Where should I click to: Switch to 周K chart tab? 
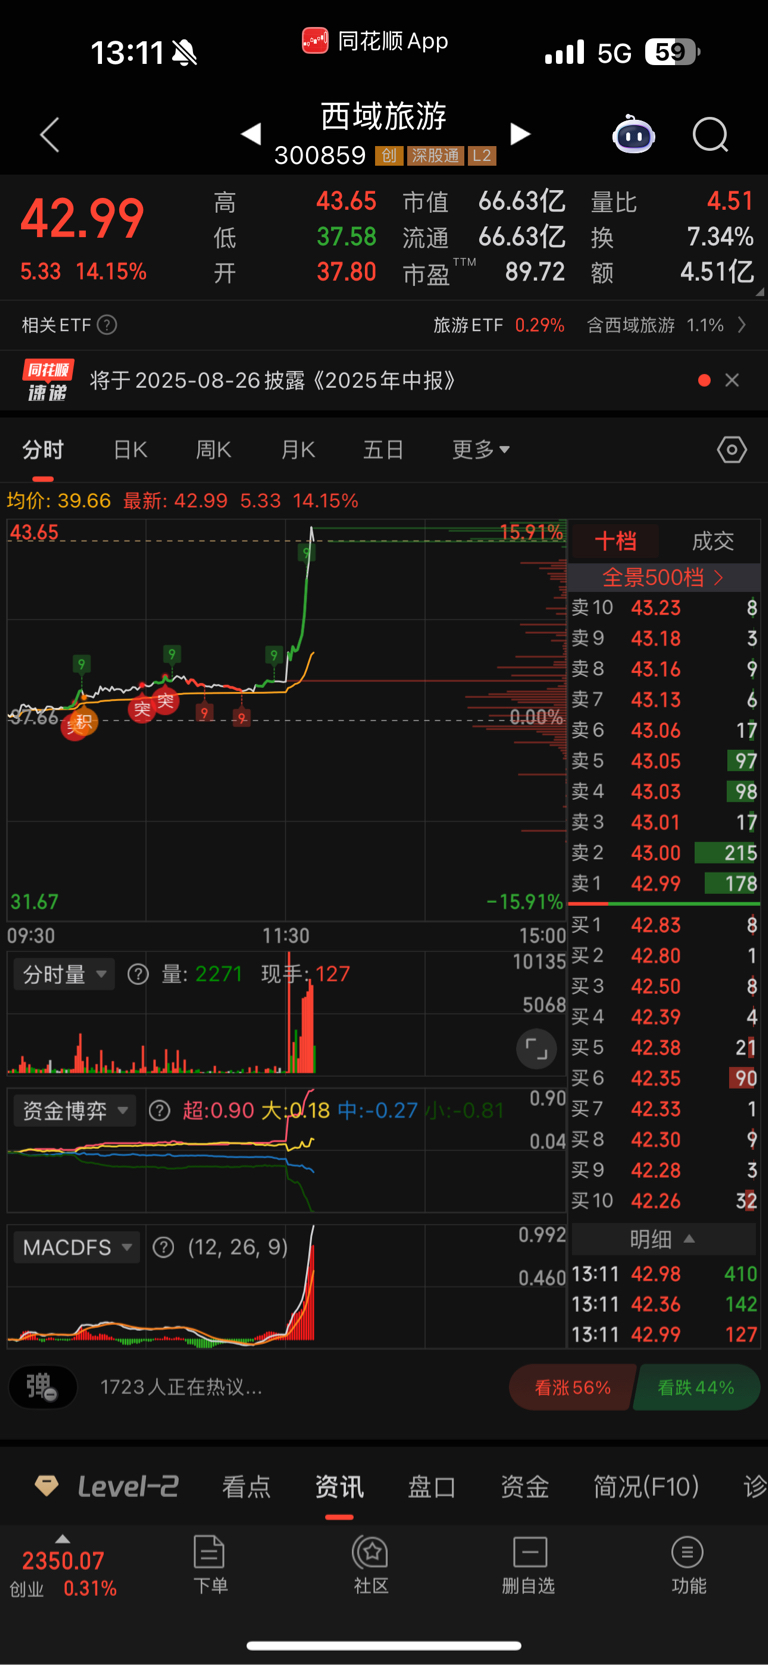[x=213, y=450]
